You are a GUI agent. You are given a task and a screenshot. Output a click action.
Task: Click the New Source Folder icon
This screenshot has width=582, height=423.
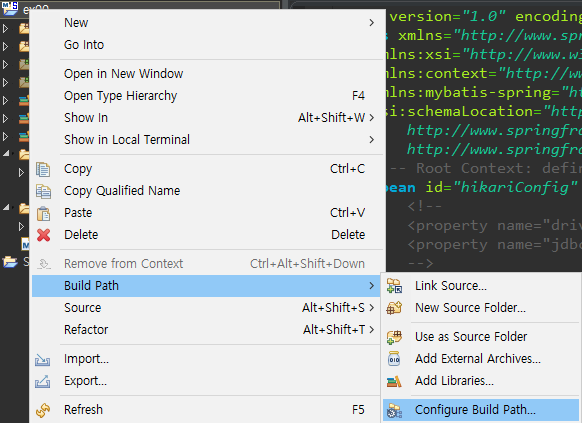394,308
